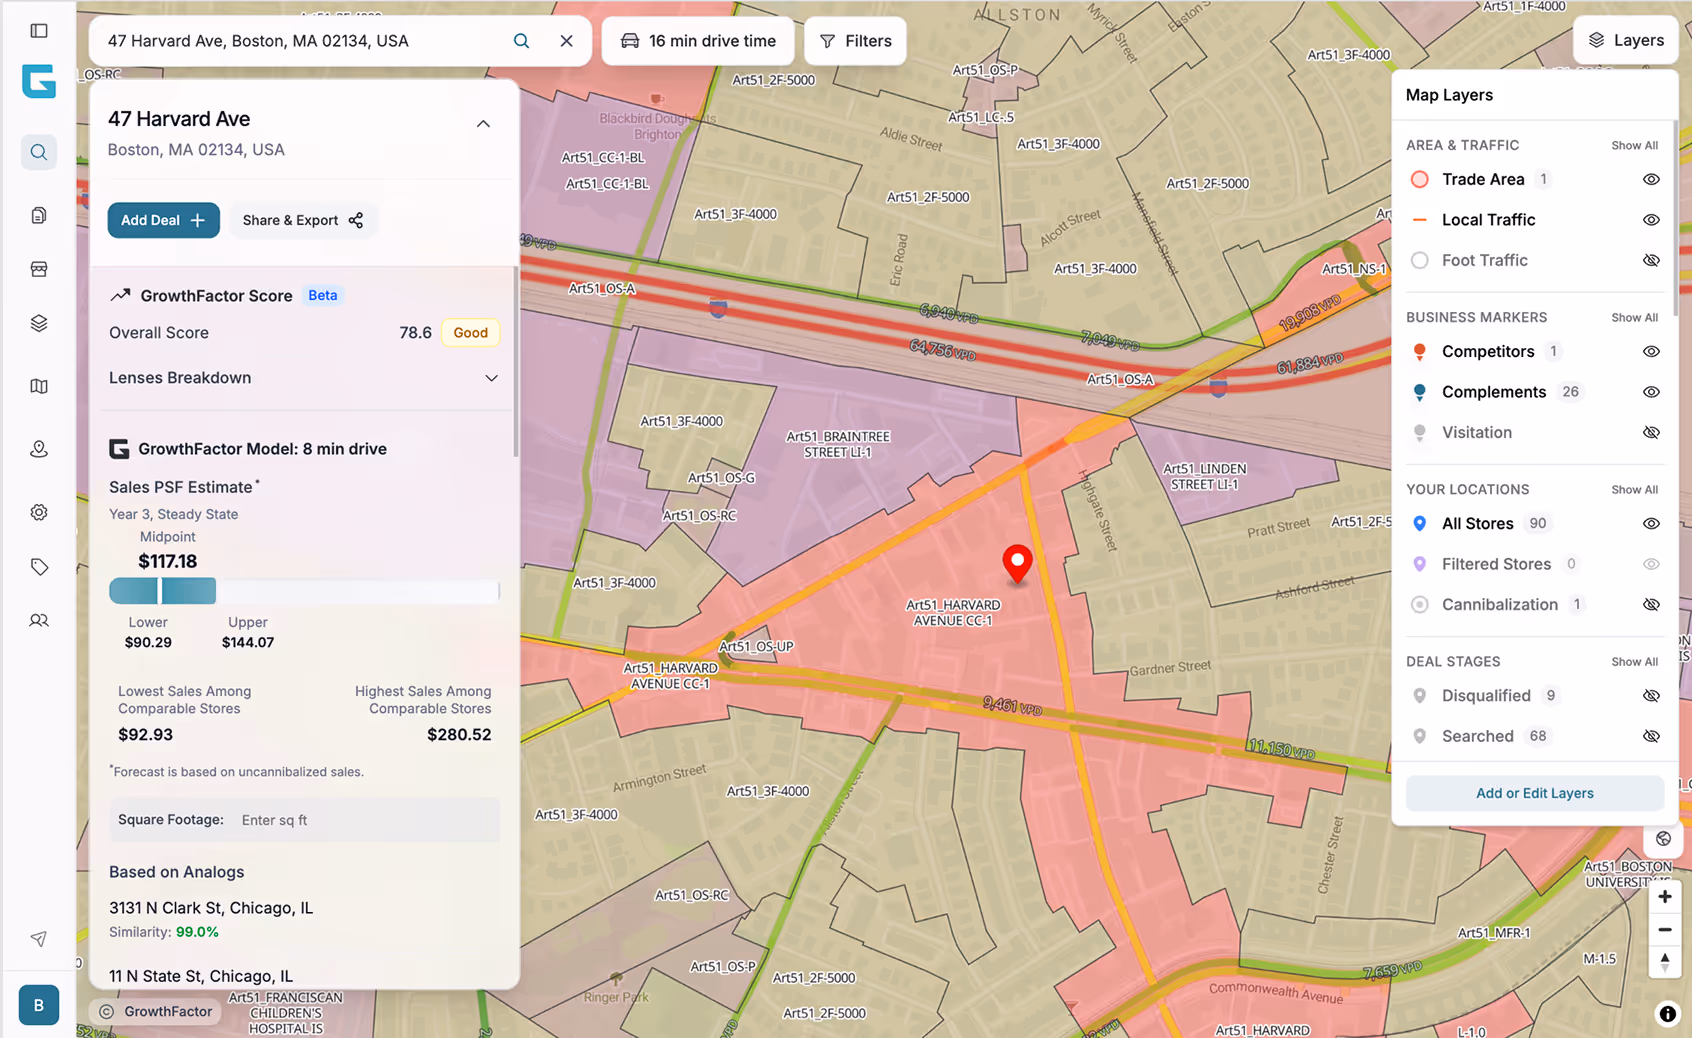Image resolution: width=1692 pixels, height=1038 pixels.
Task: Click Share & Export button
Action: pos(303,220)
